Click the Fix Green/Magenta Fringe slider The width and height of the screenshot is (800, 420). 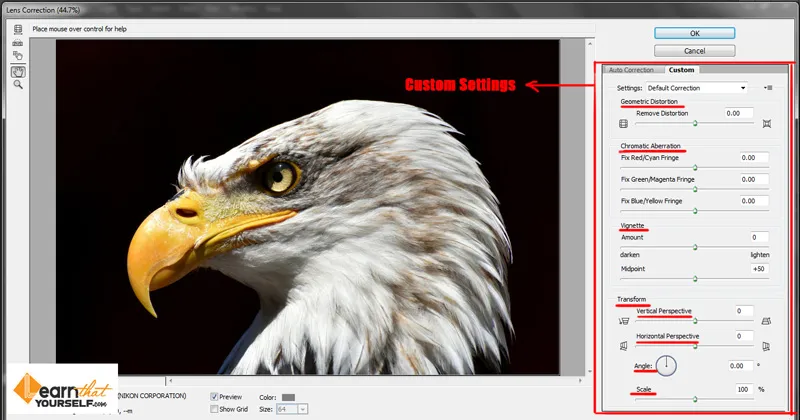point(694,189)
